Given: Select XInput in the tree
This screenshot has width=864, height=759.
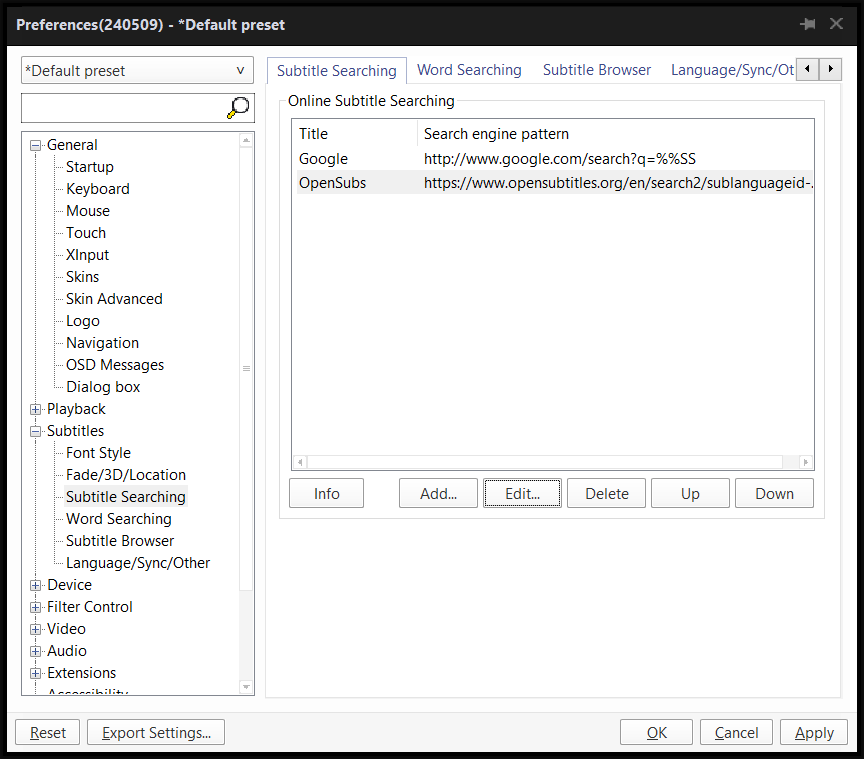Looking at the screenshot, I should coord(88,255).
